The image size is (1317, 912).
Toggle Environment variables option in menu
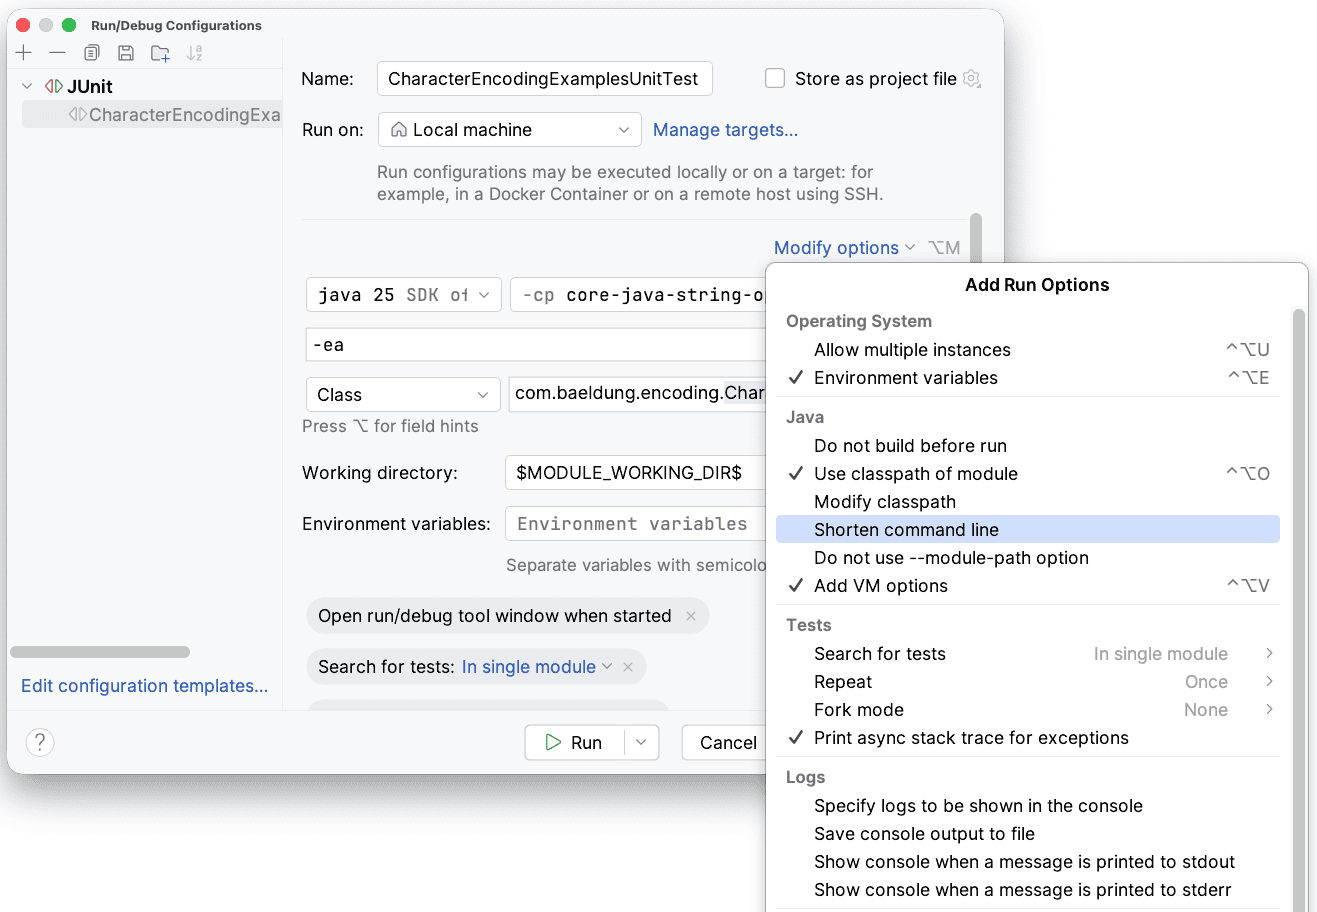905,378
